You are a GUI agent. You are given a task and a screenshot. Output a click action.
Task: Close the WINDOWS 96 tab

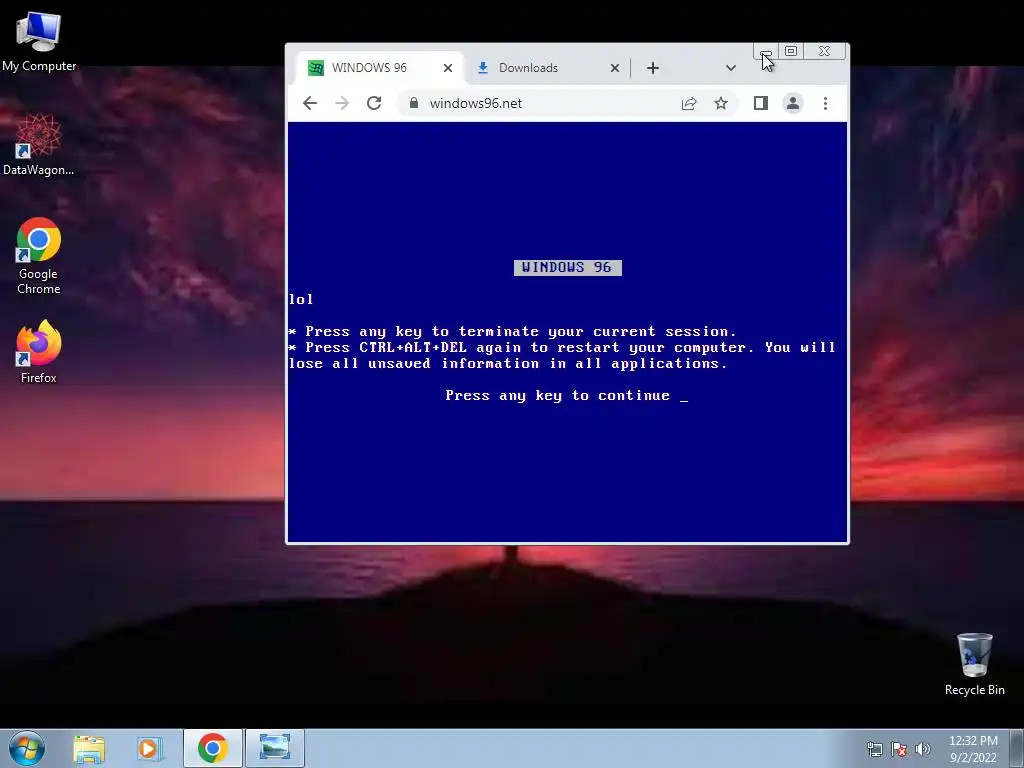[x=447, y=68]
